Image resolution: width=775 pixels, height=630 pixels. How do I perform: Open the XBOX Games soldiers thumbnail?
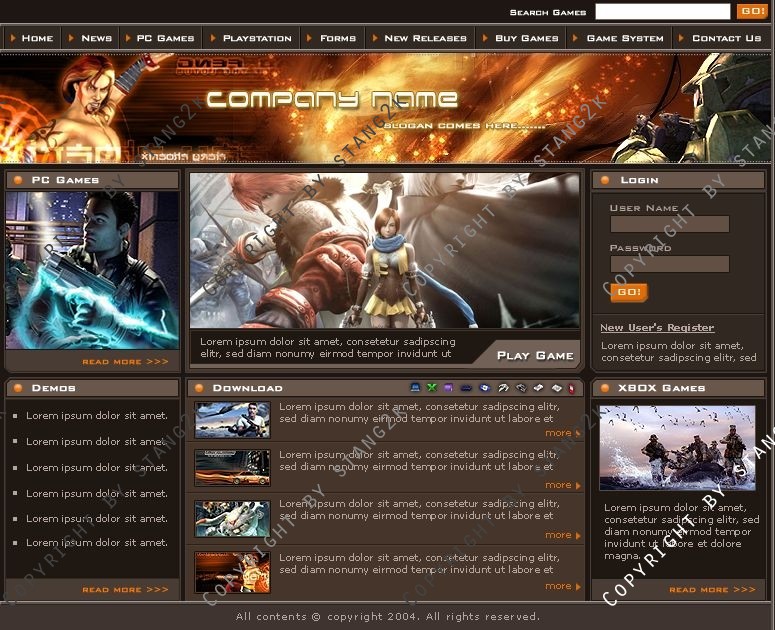tap(677, 448)
